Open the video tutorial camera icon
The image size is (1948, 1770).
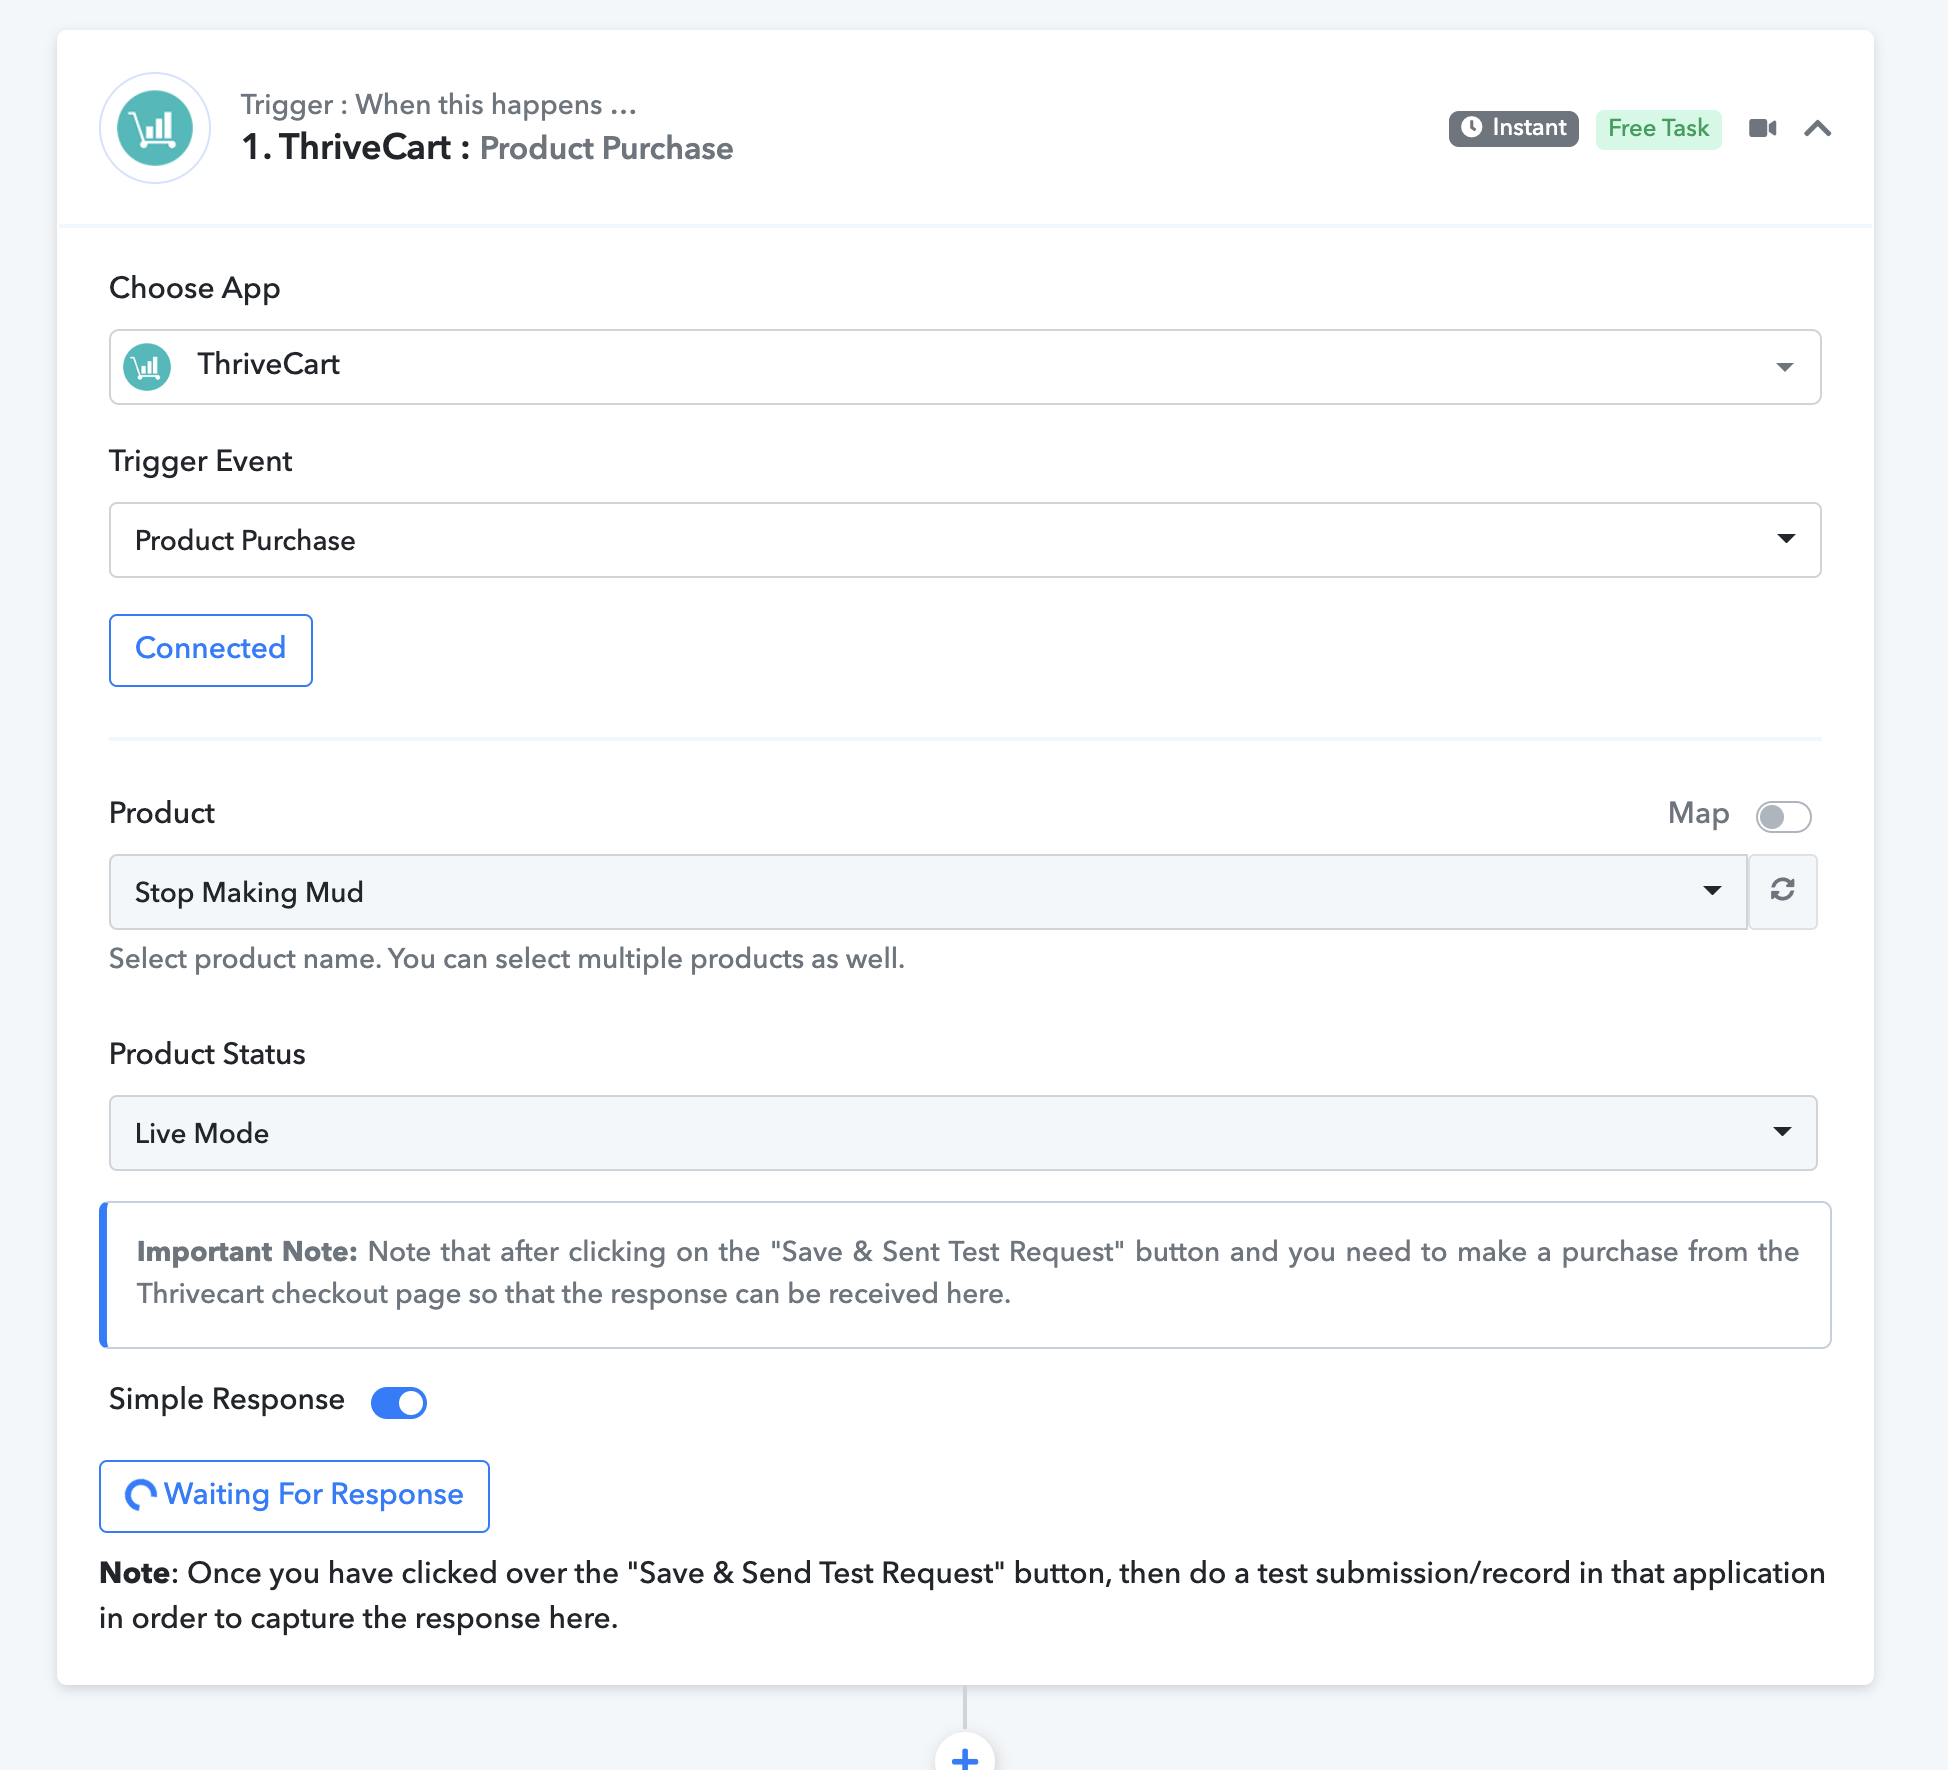coord(1762,128)
